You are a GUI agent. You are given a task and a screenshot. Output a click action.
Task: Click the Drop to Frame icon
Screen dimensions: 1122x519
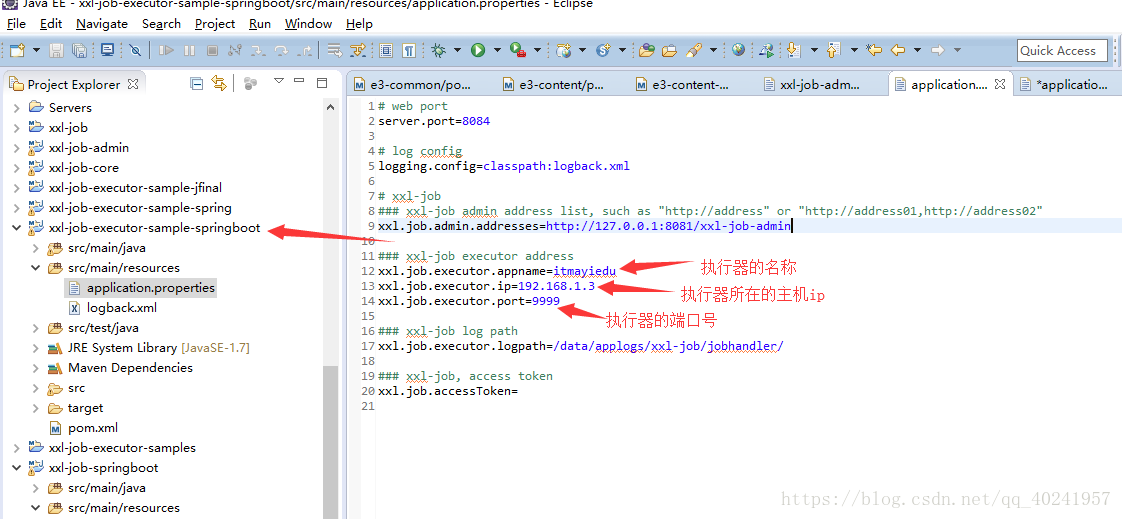[x=333, y=50]
